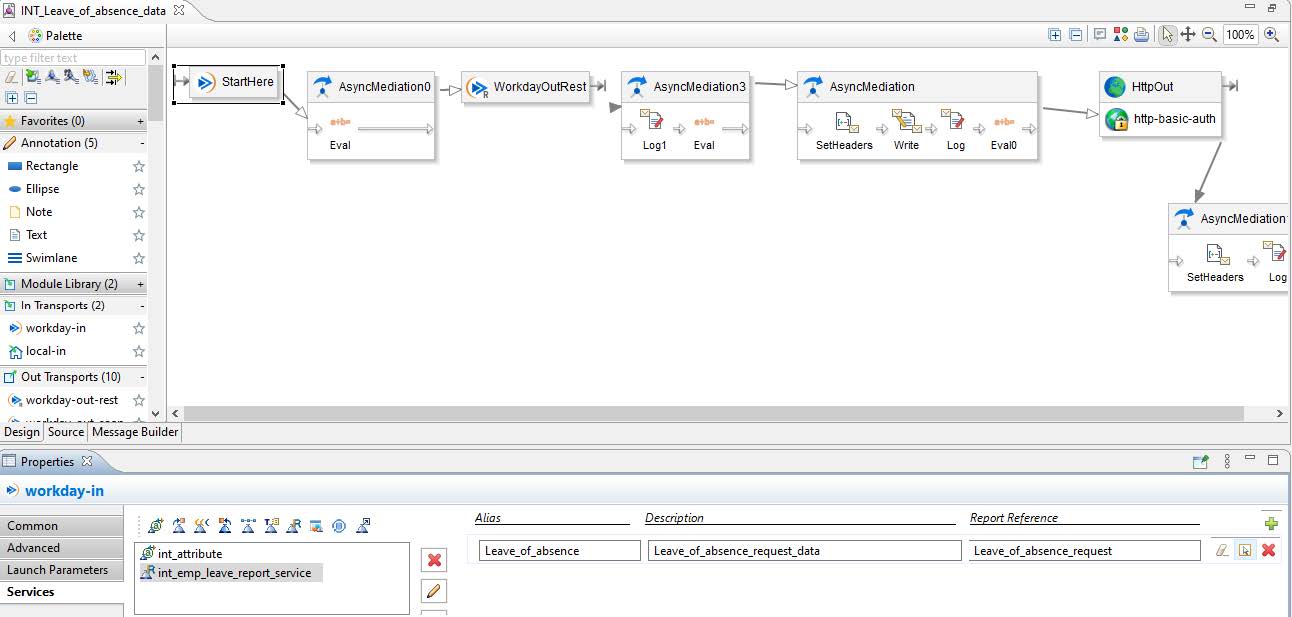Screen dimensions: 1292x617
Task: Select the pan move tool
Action: click(x=1188, y=34)
